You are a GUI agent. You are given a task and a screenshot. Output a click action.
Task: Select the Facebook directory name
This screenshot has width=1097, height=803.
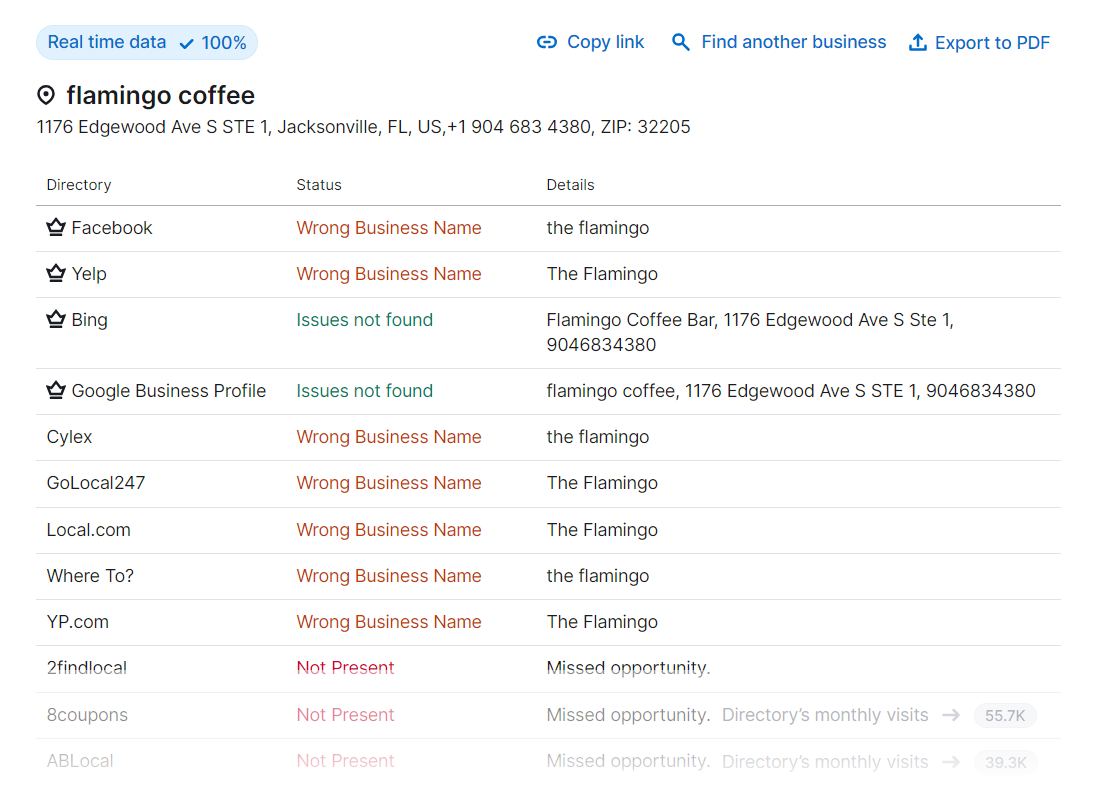click(112, 228)
